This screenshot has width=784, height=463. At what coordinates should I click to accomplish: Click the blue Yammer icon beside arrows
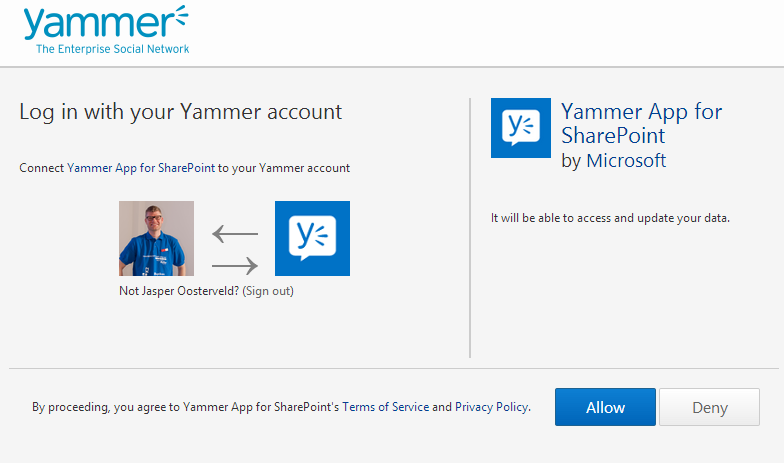point(312,238)
